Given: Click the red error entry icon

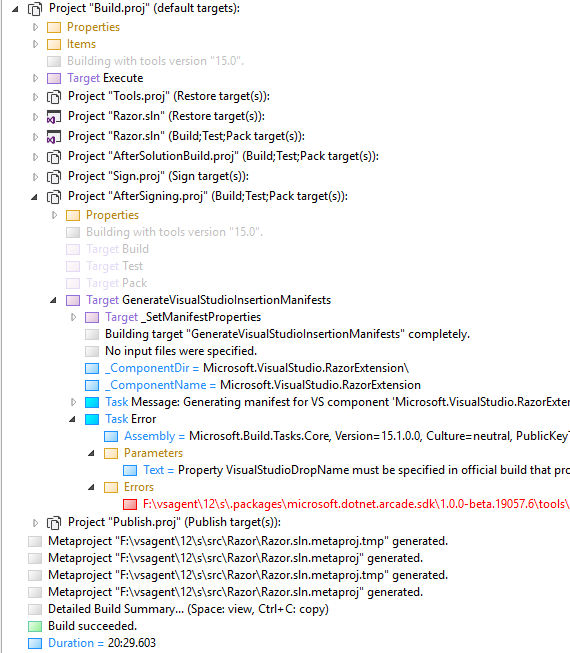Looking at the screenshot, I should [x=130, y=505].
